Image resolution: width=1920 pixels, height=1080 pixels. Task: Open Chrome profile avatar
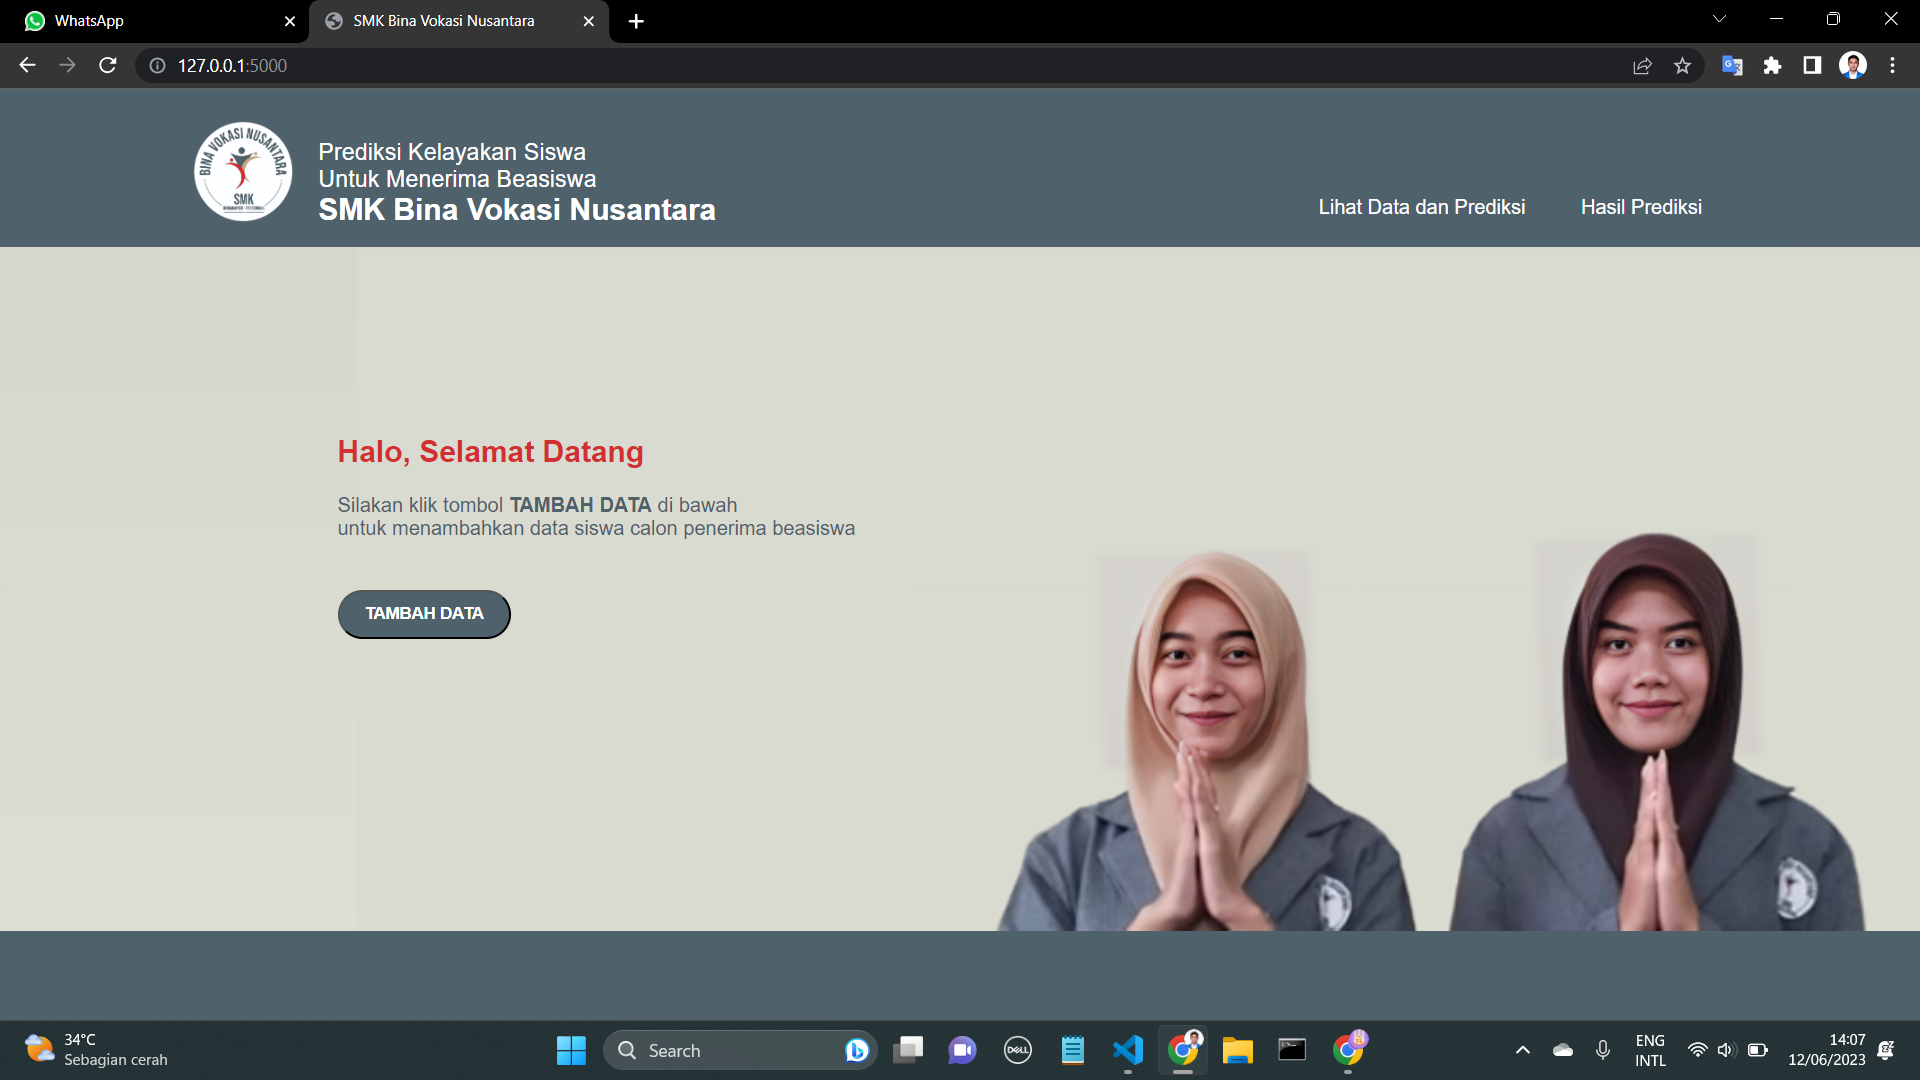tap(1852, 65)
